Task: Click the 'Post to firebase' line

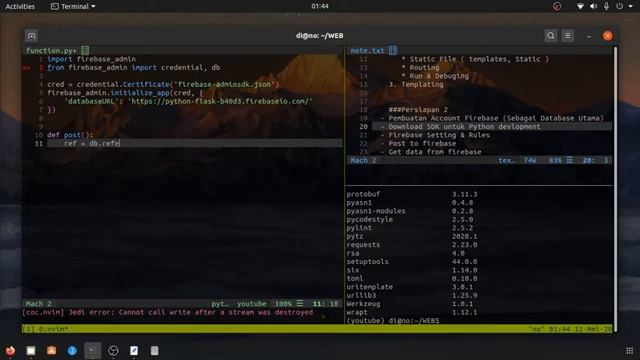Action: click(418, 144)
